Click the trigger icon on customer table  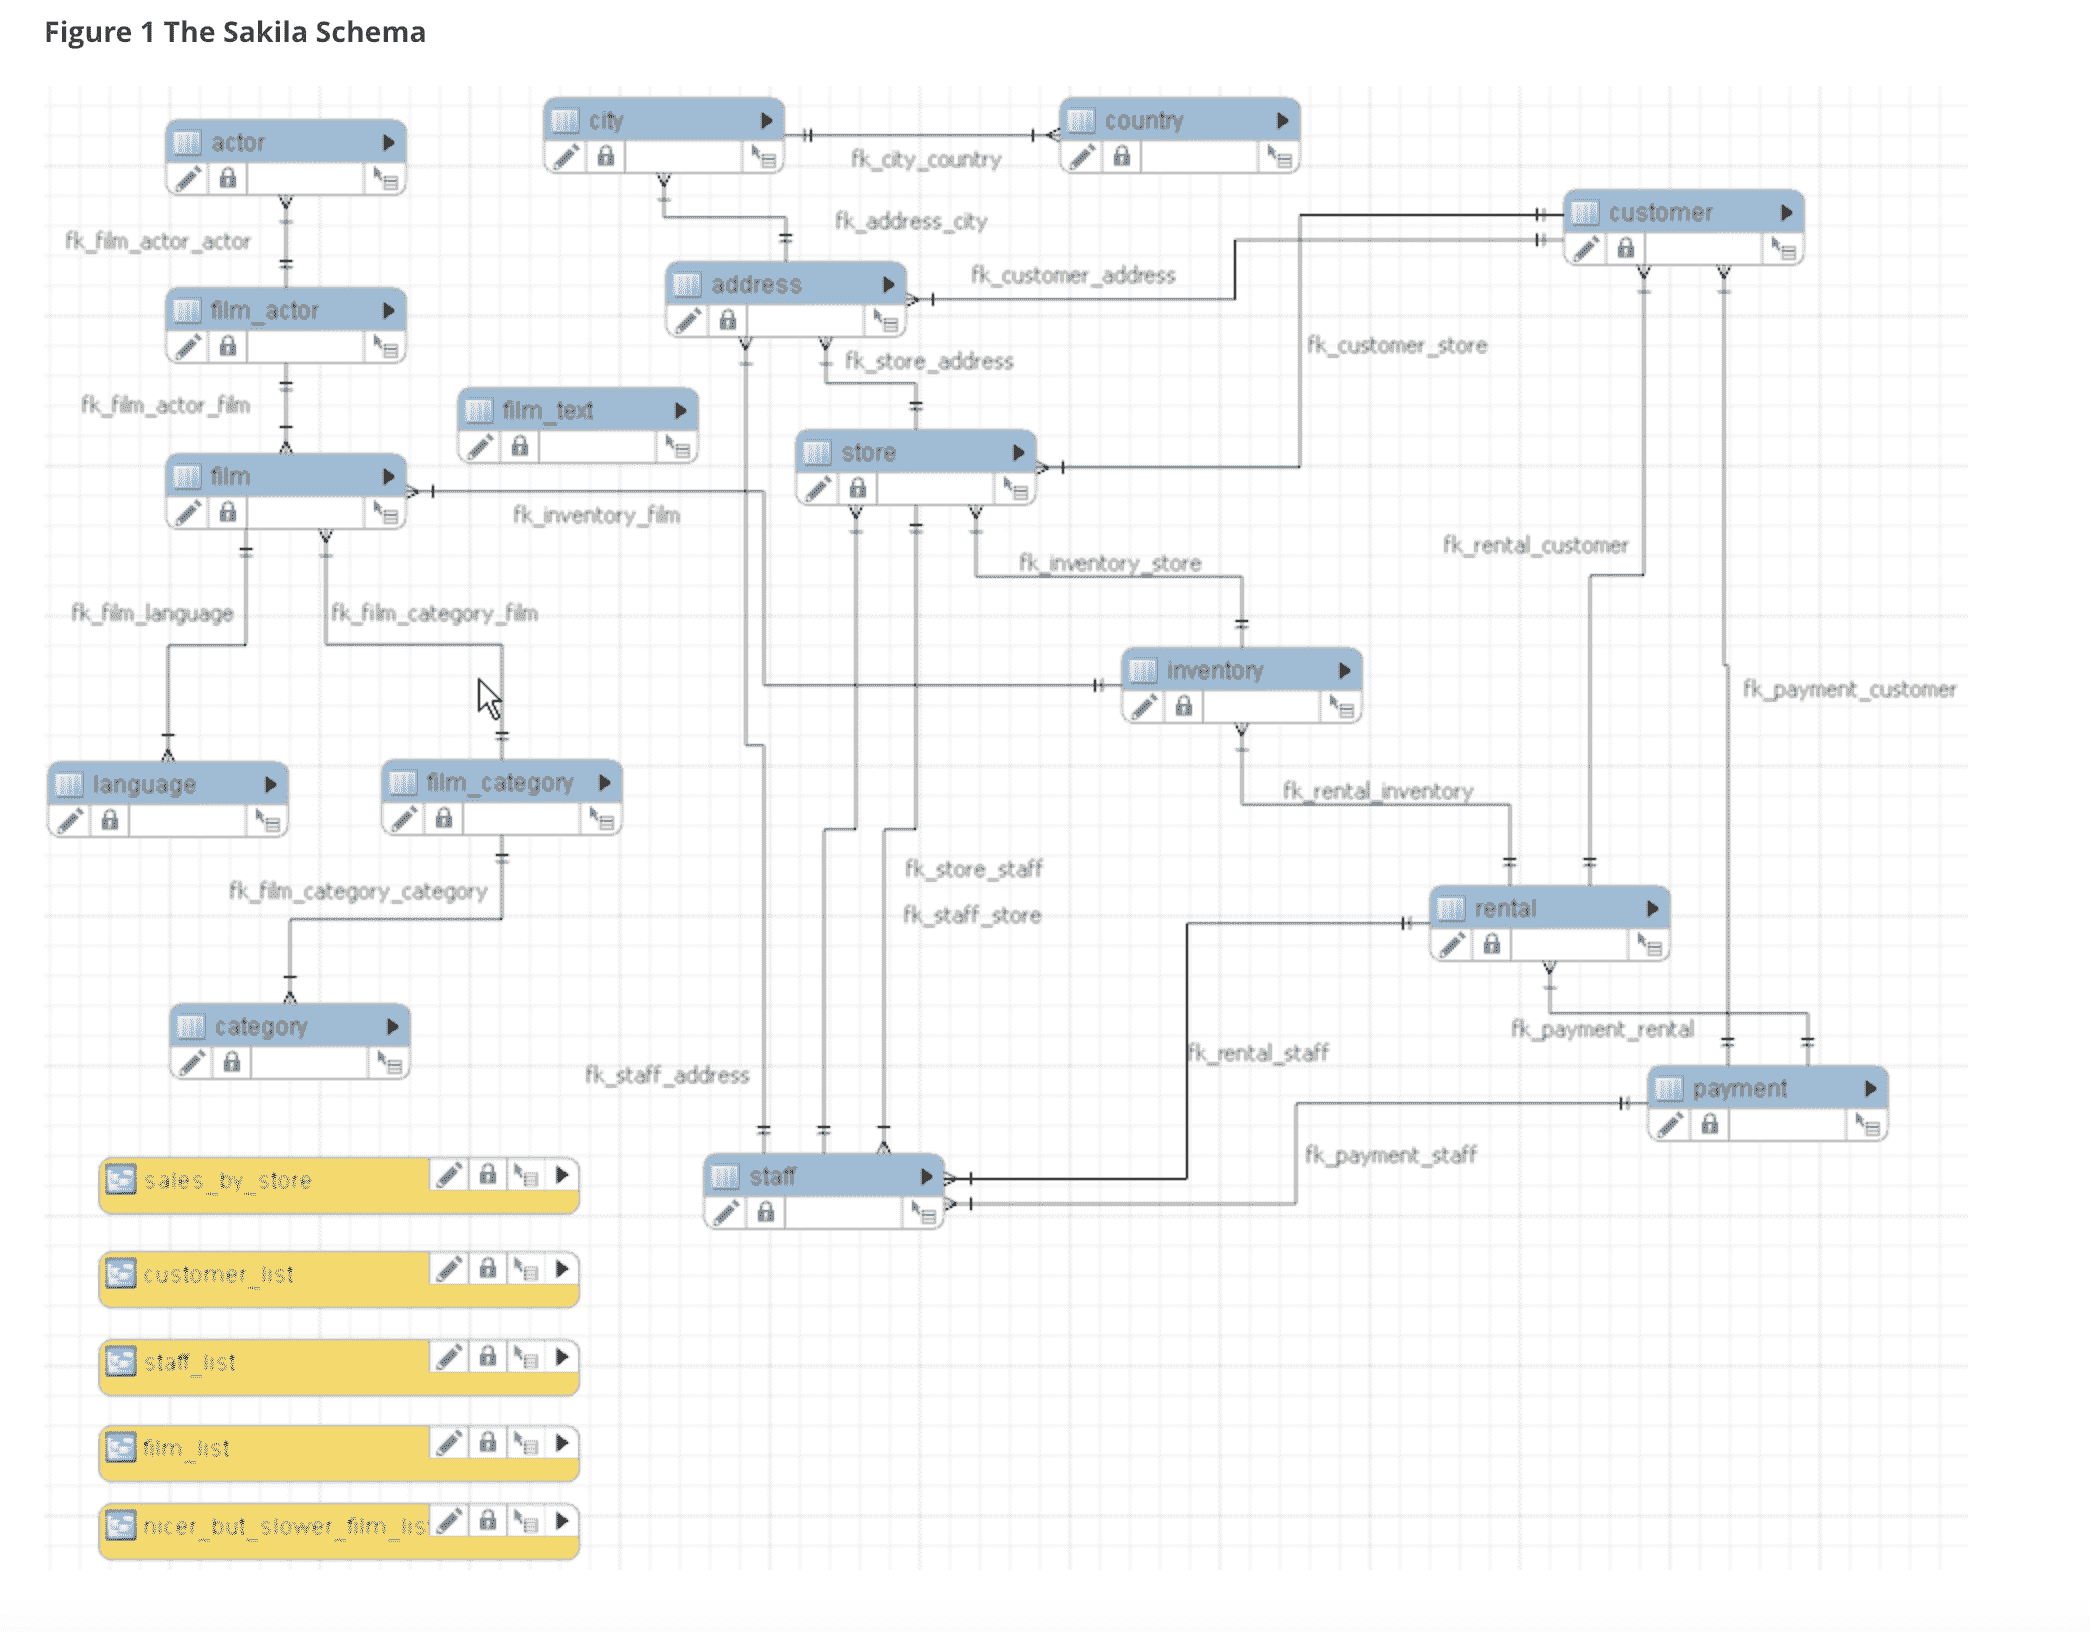(1784, 249)
